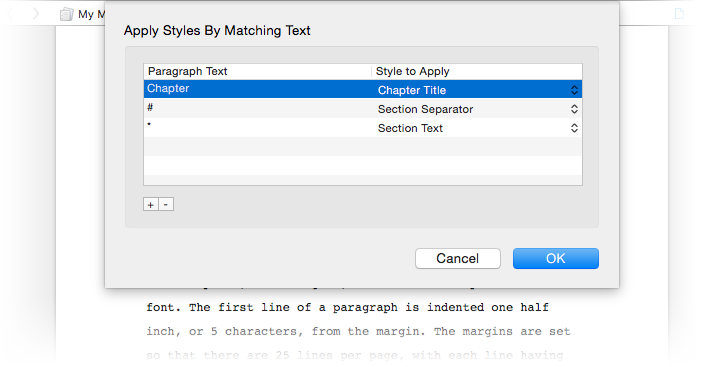Click the document icon beside My M
Image resolution: width=720 pixels, height=367 pixels.
pyautogui.click(x=67, y=14)
